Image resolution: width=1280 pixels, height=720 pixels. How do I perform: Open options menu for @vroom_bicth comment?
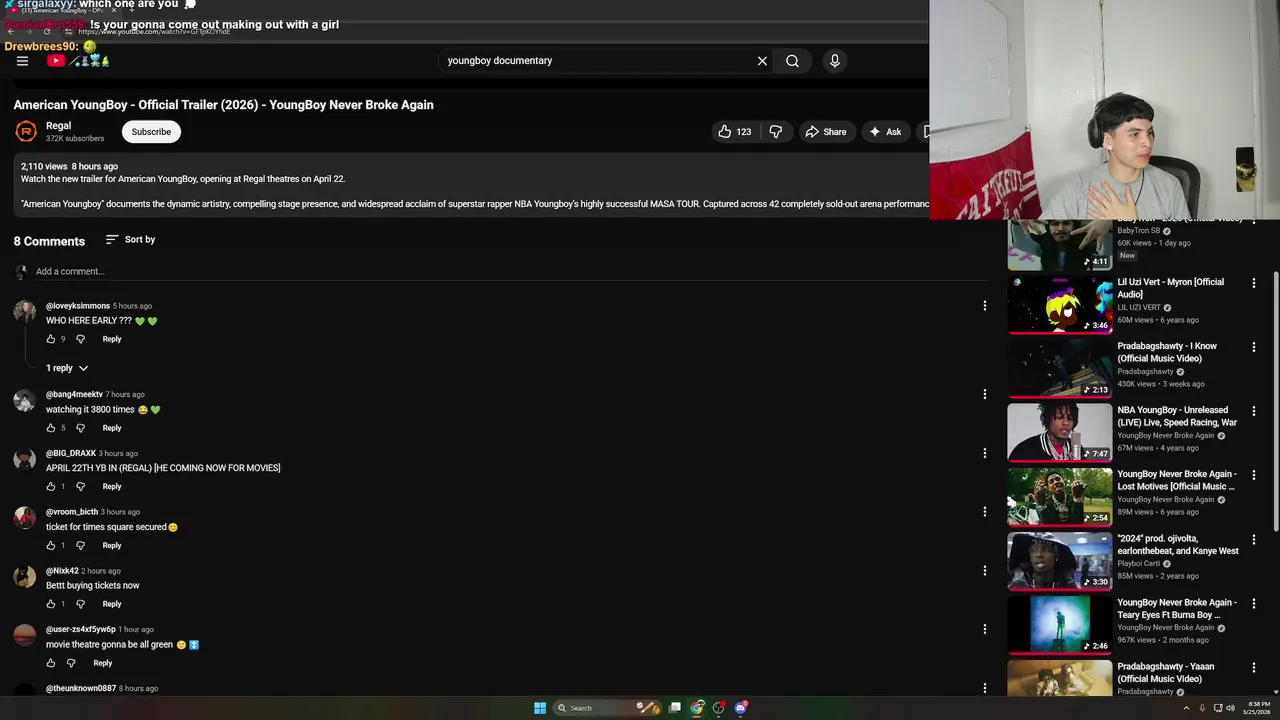coord(984,512)
